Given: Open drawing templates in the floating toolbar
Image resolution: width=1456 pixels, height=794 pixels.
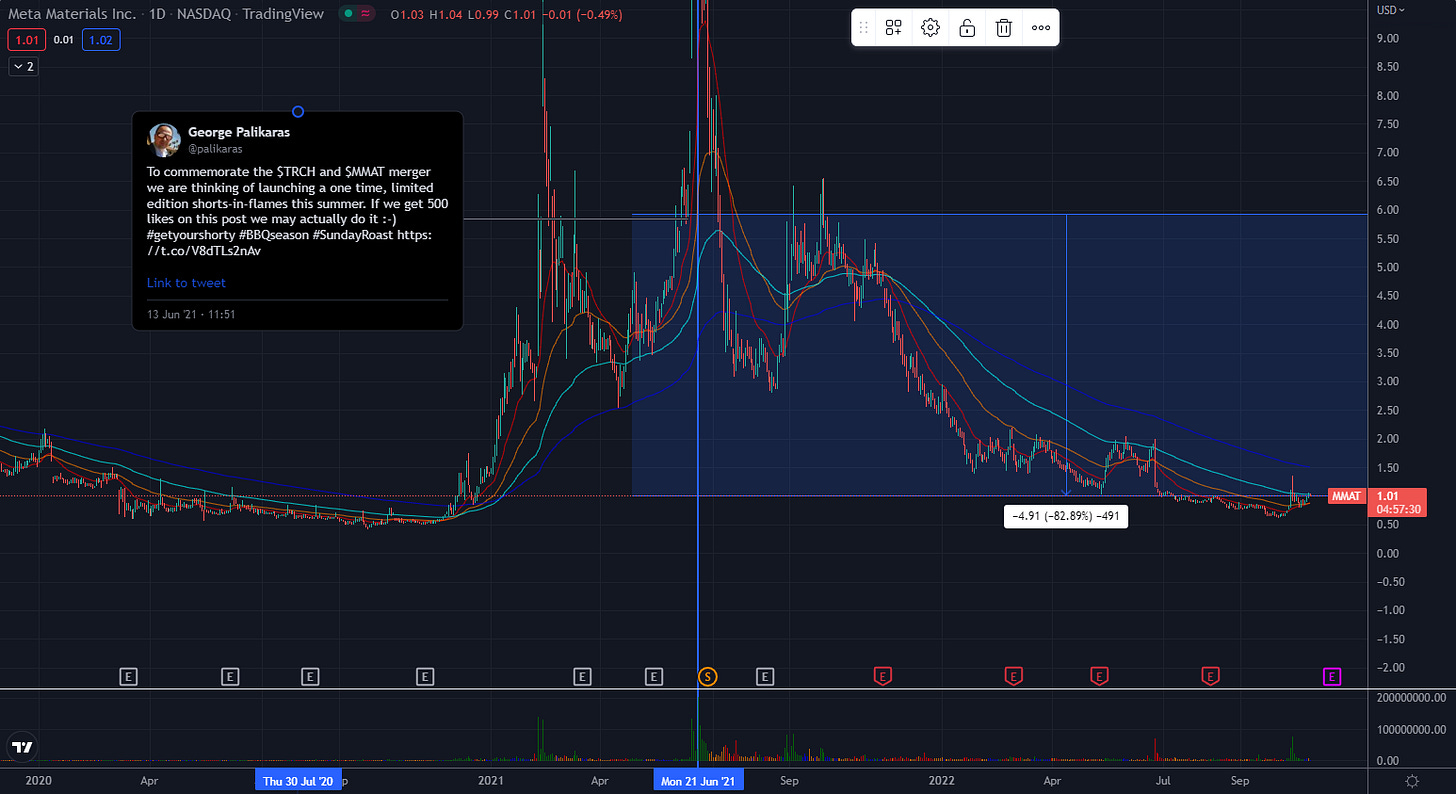Looking at the screenshot, I should click(x=893, y=28).
